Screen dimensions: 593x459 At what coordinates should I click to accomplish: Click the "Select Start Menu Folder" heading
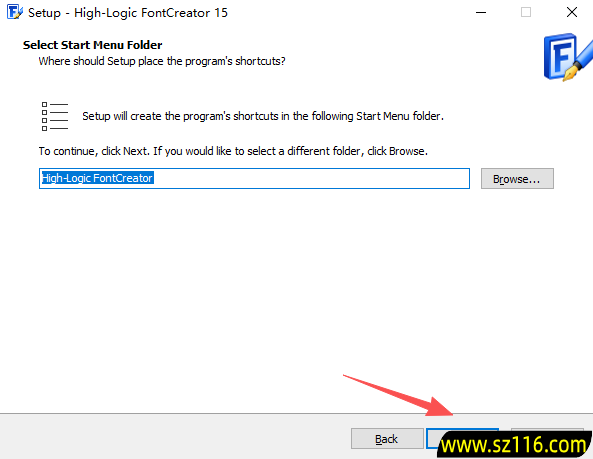(x=92, y=45)
